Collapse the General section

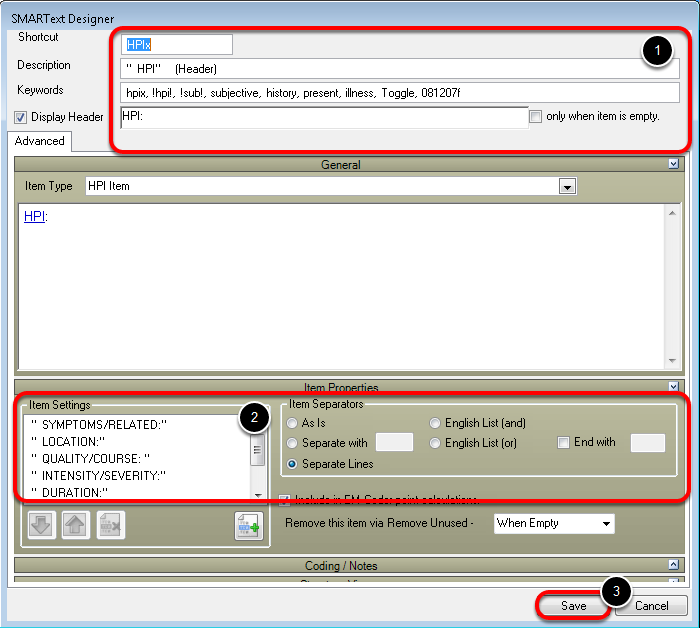[674, 164]
